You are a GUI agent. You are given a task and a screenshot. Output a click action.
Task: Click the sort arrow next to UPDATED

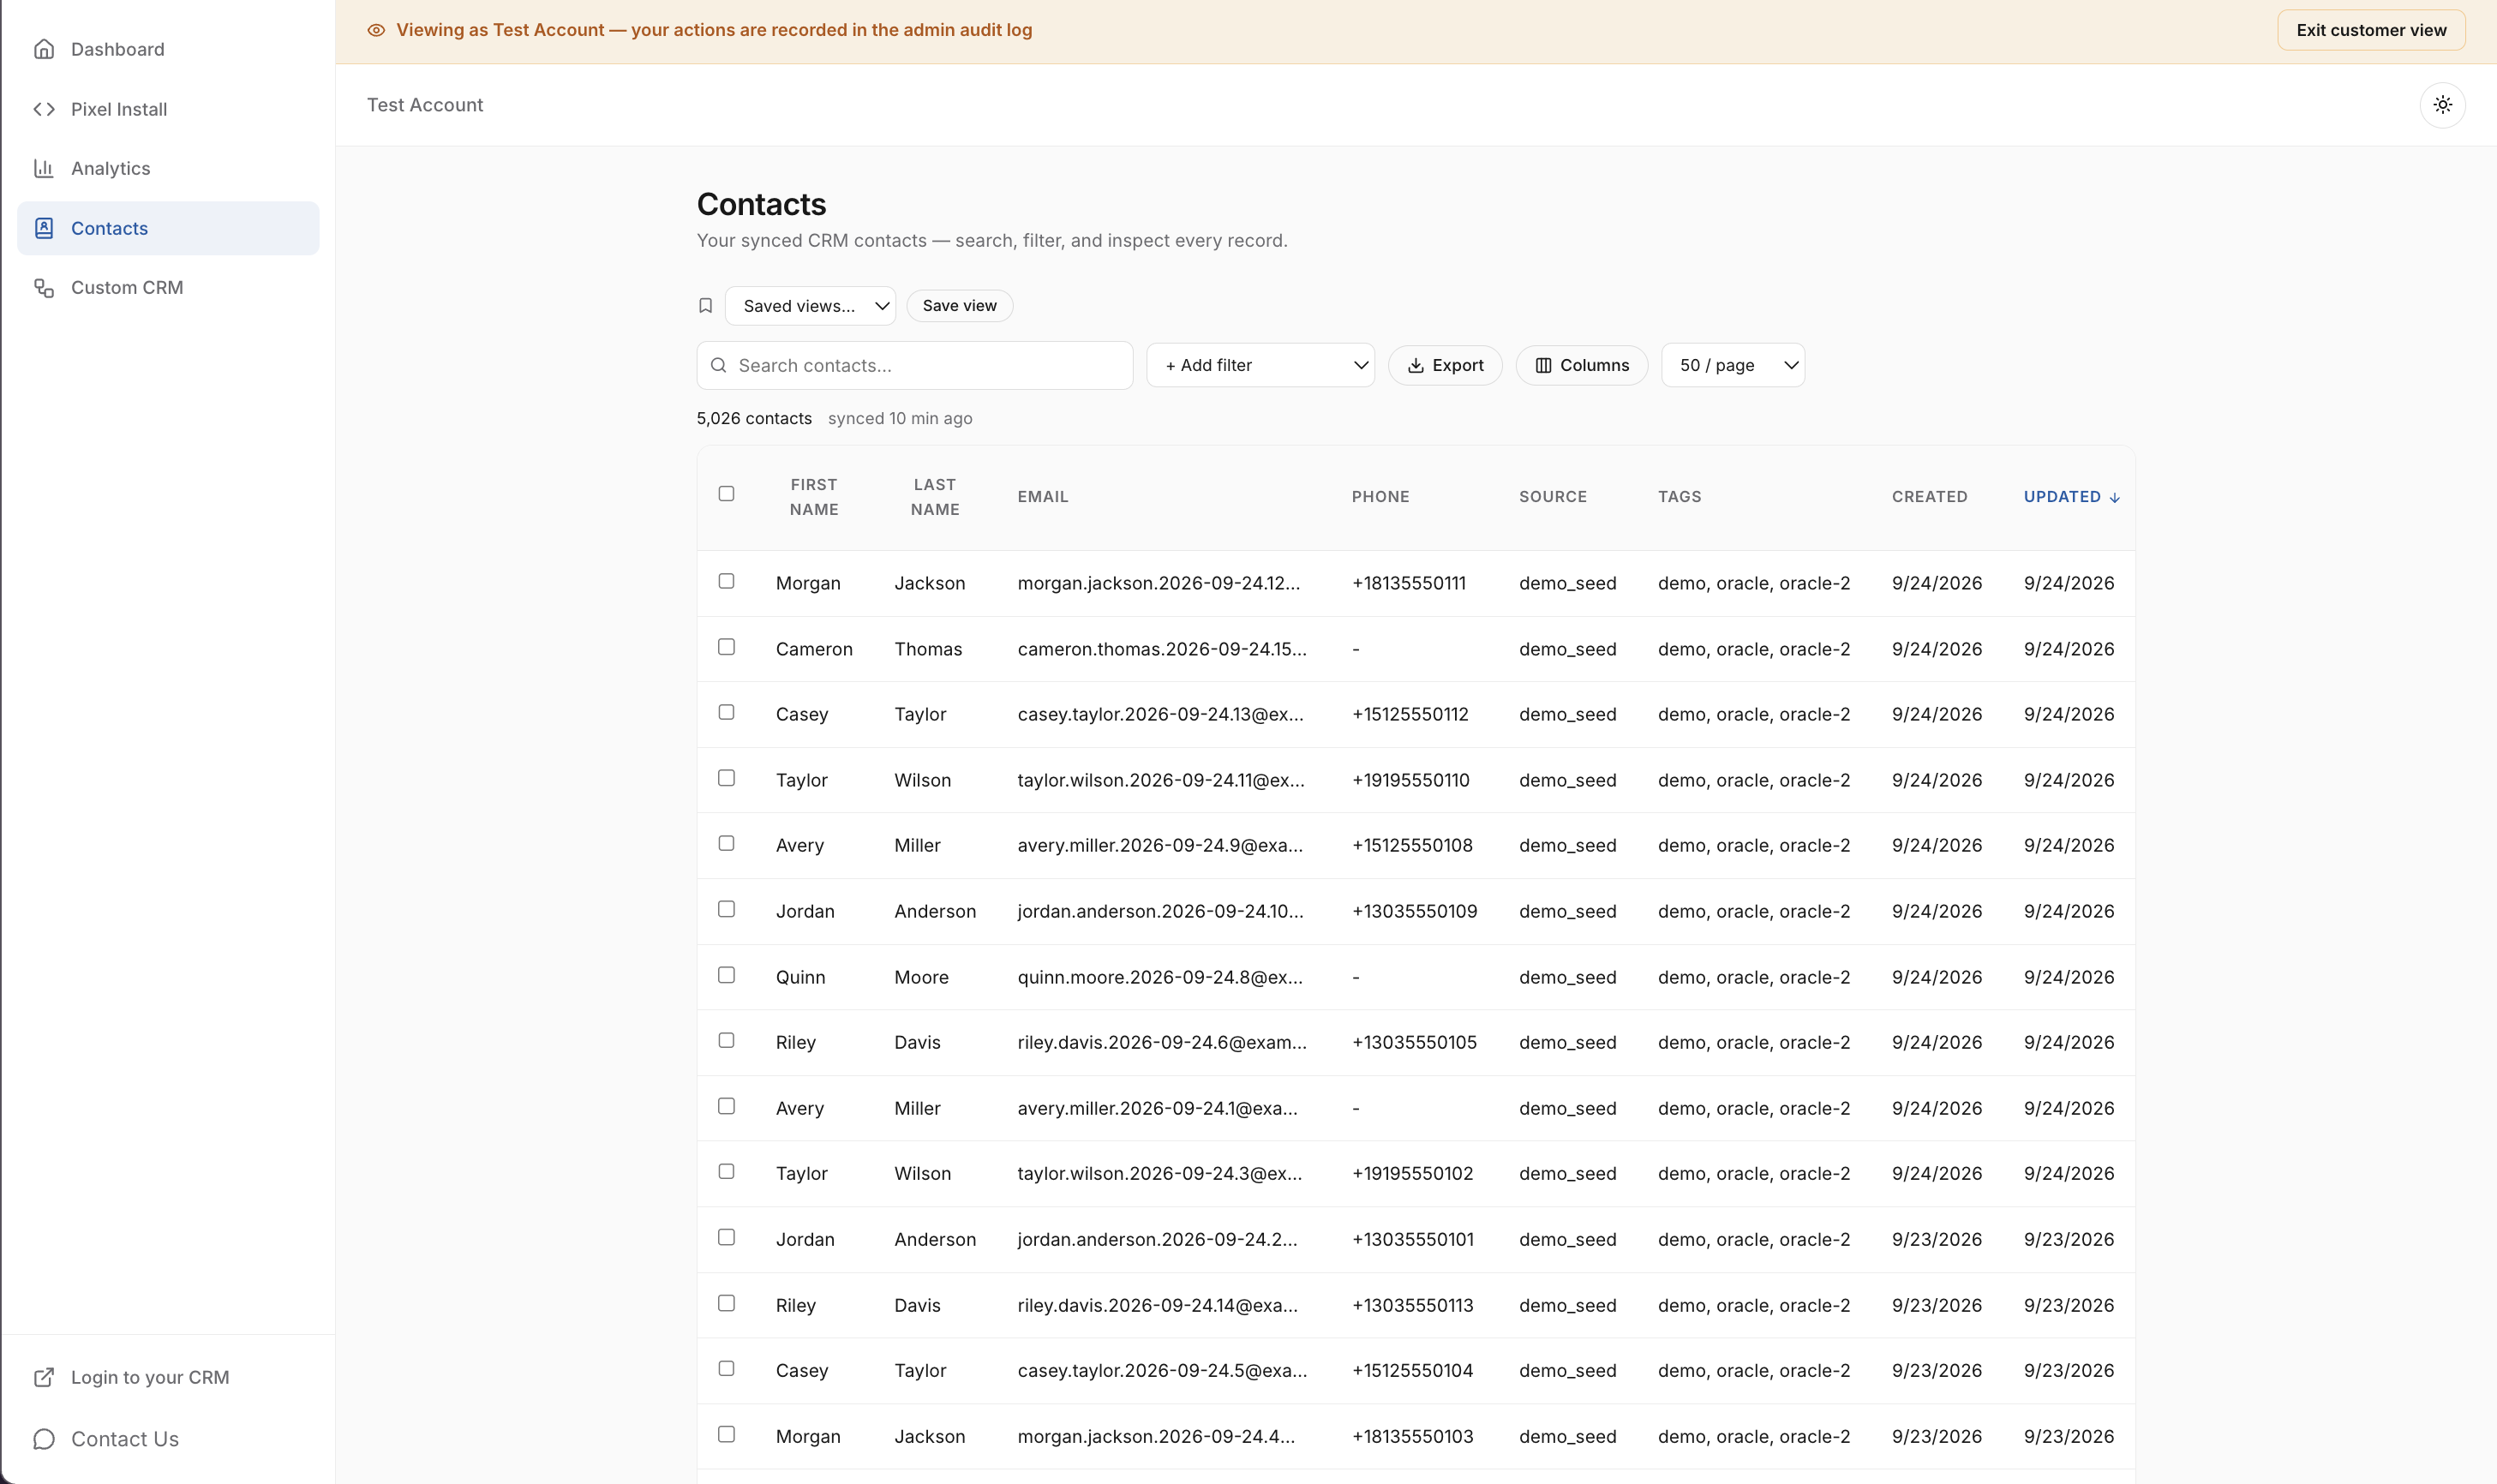tap(2115, 497)
